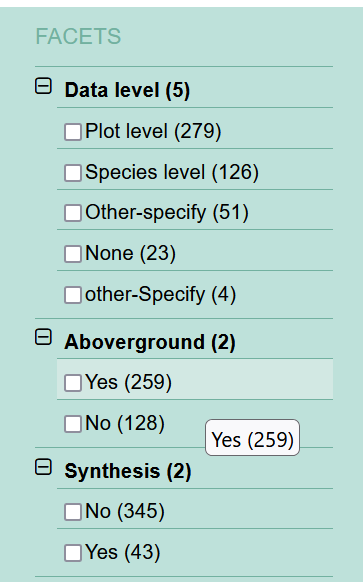
Task: Tick Synthesis Yes (43) checkbox
Action: click(x=73, y=553)
